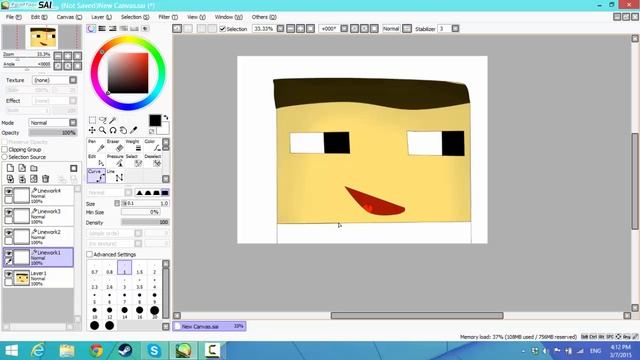Image resolution: width=640 pixels, height=360 pixels.
Task: Click the black foreground color swatch
Action: 155,120
